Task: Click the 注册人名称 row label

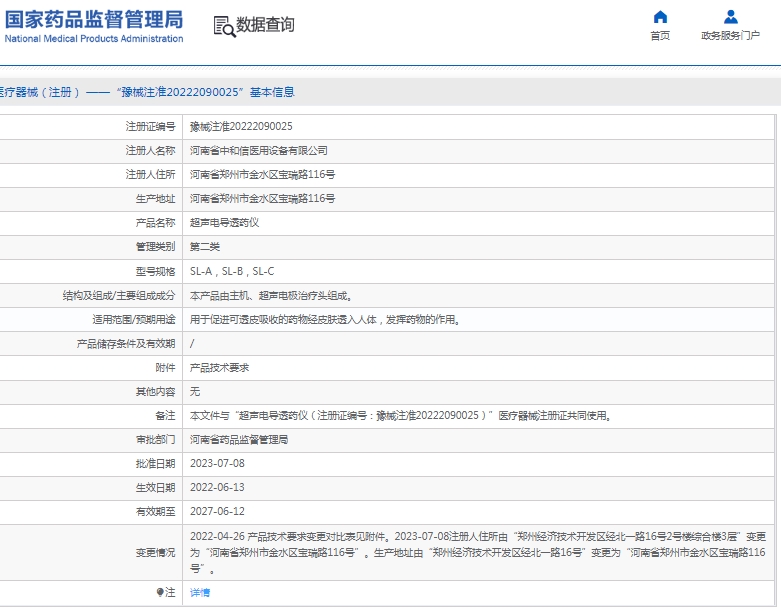Action: (x=150, y=150)
